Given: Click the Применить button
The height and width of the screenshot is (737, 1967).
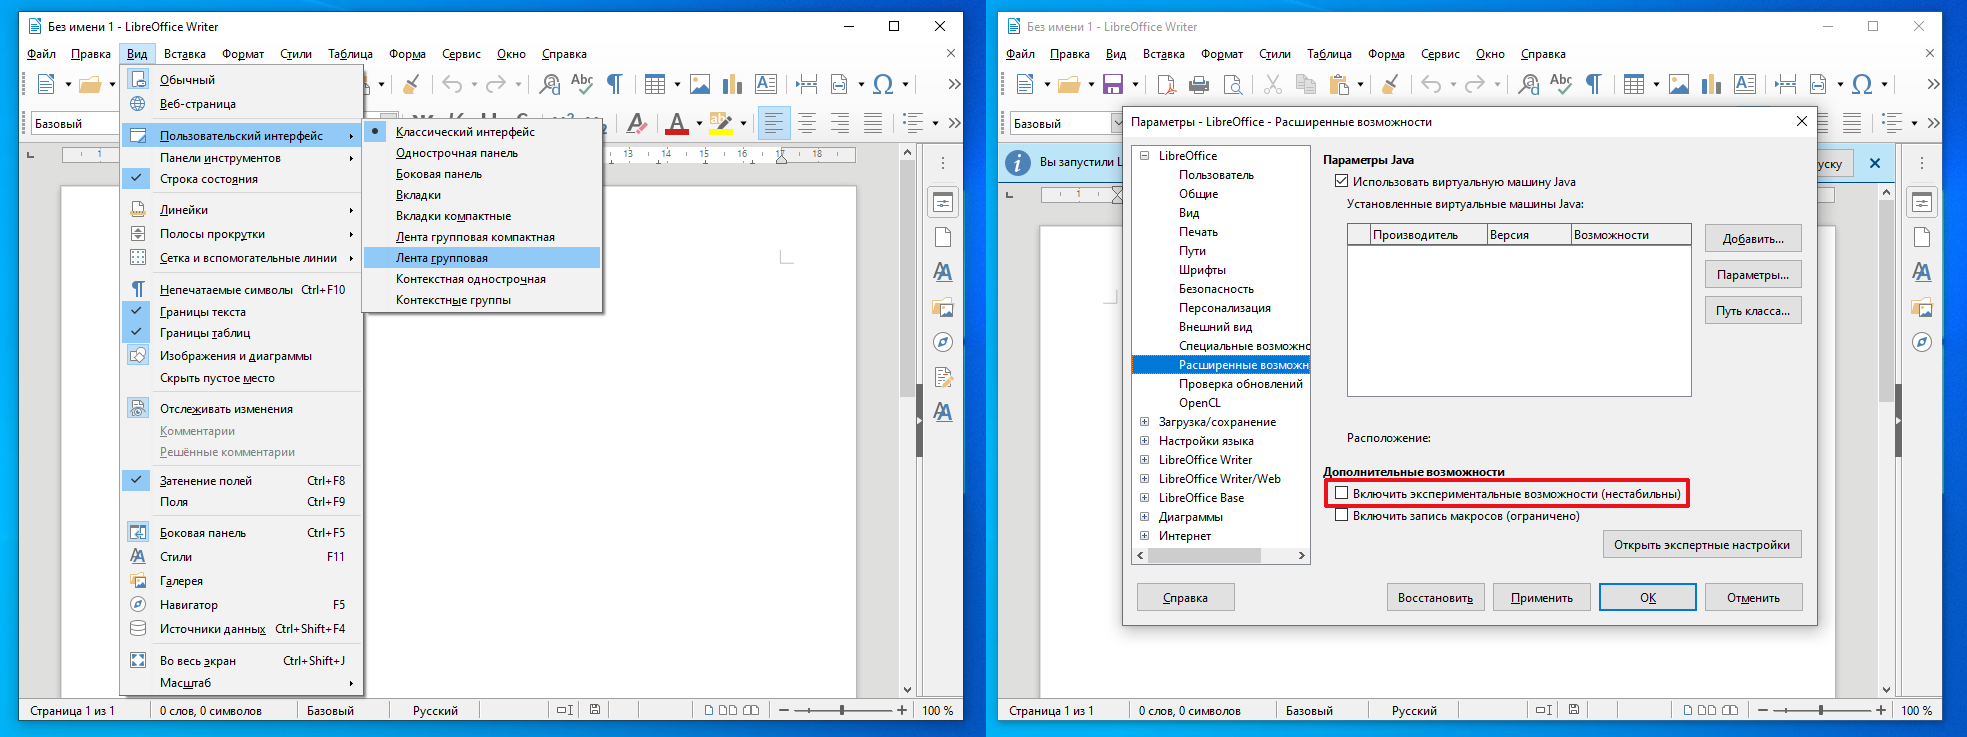Looking at the screenshot, I should pyautogui.click(x=1542, y=597).
